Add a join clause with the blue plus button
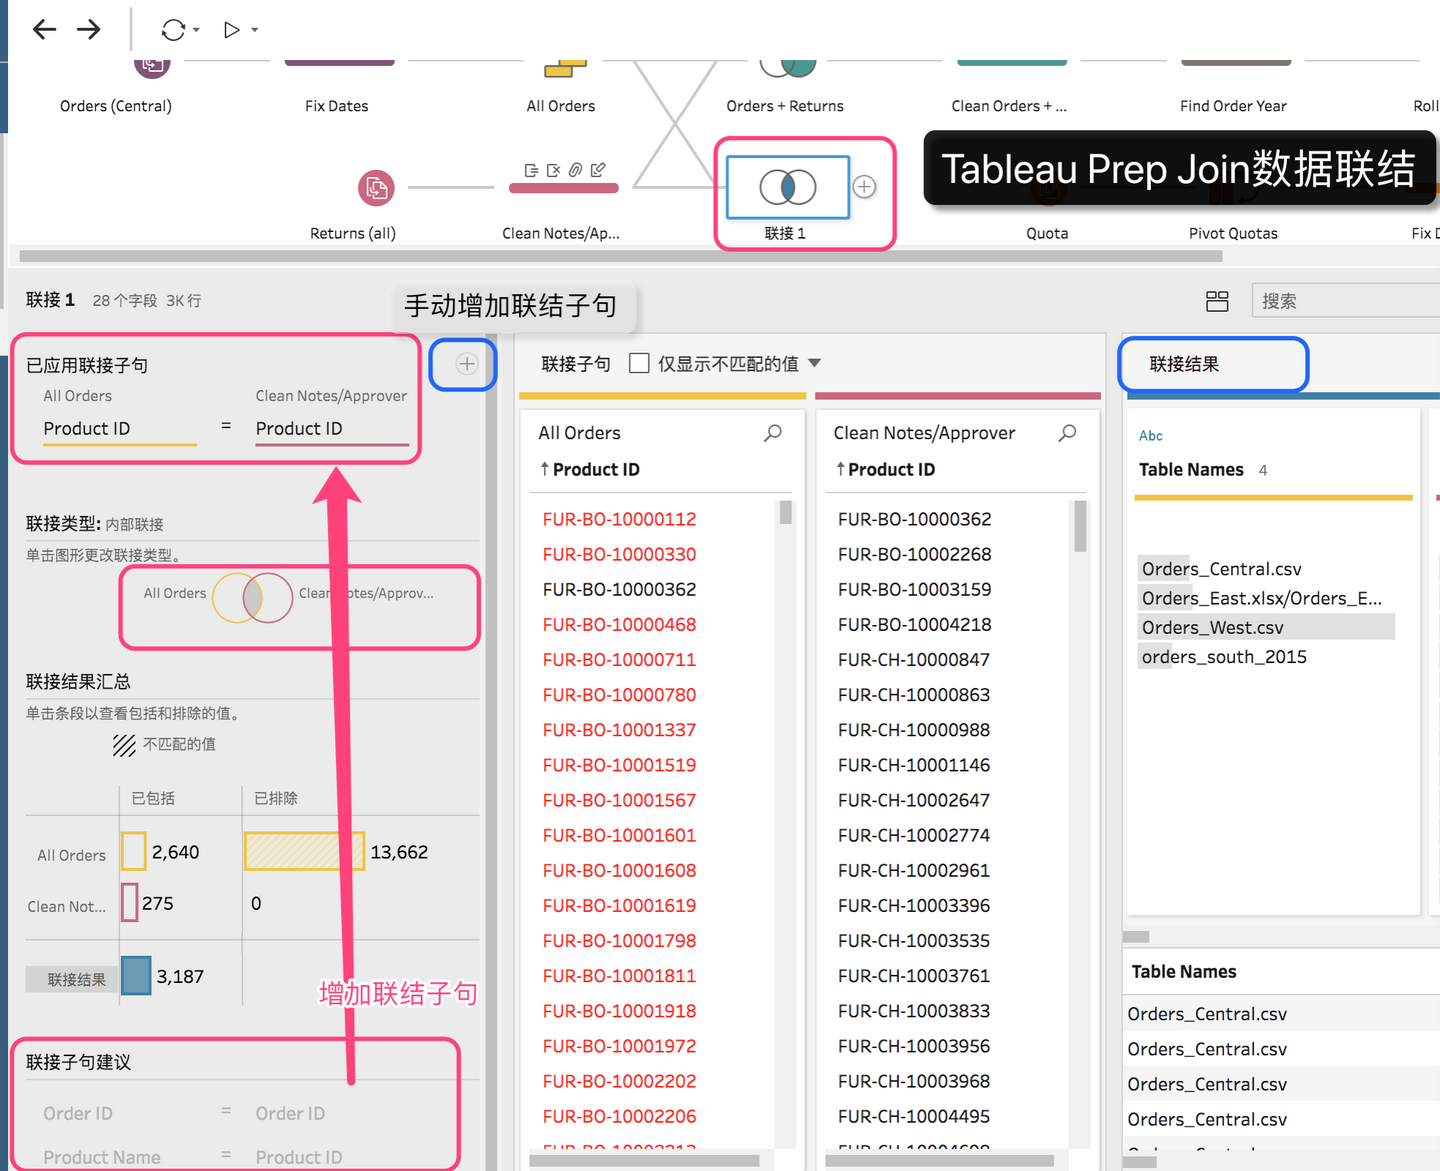 pos(463,364)
